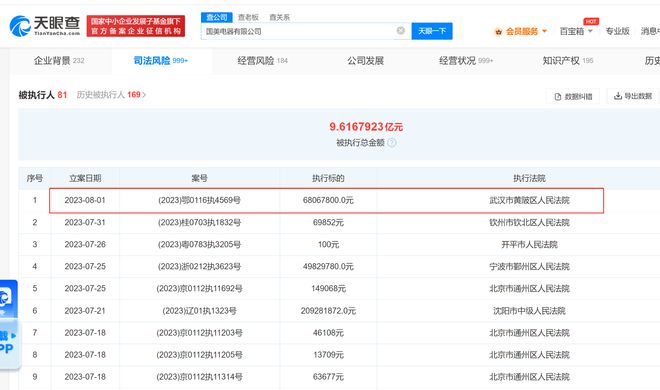Click the 导出数据 button
Screen dimensions: 660x390
pos(633,96)
